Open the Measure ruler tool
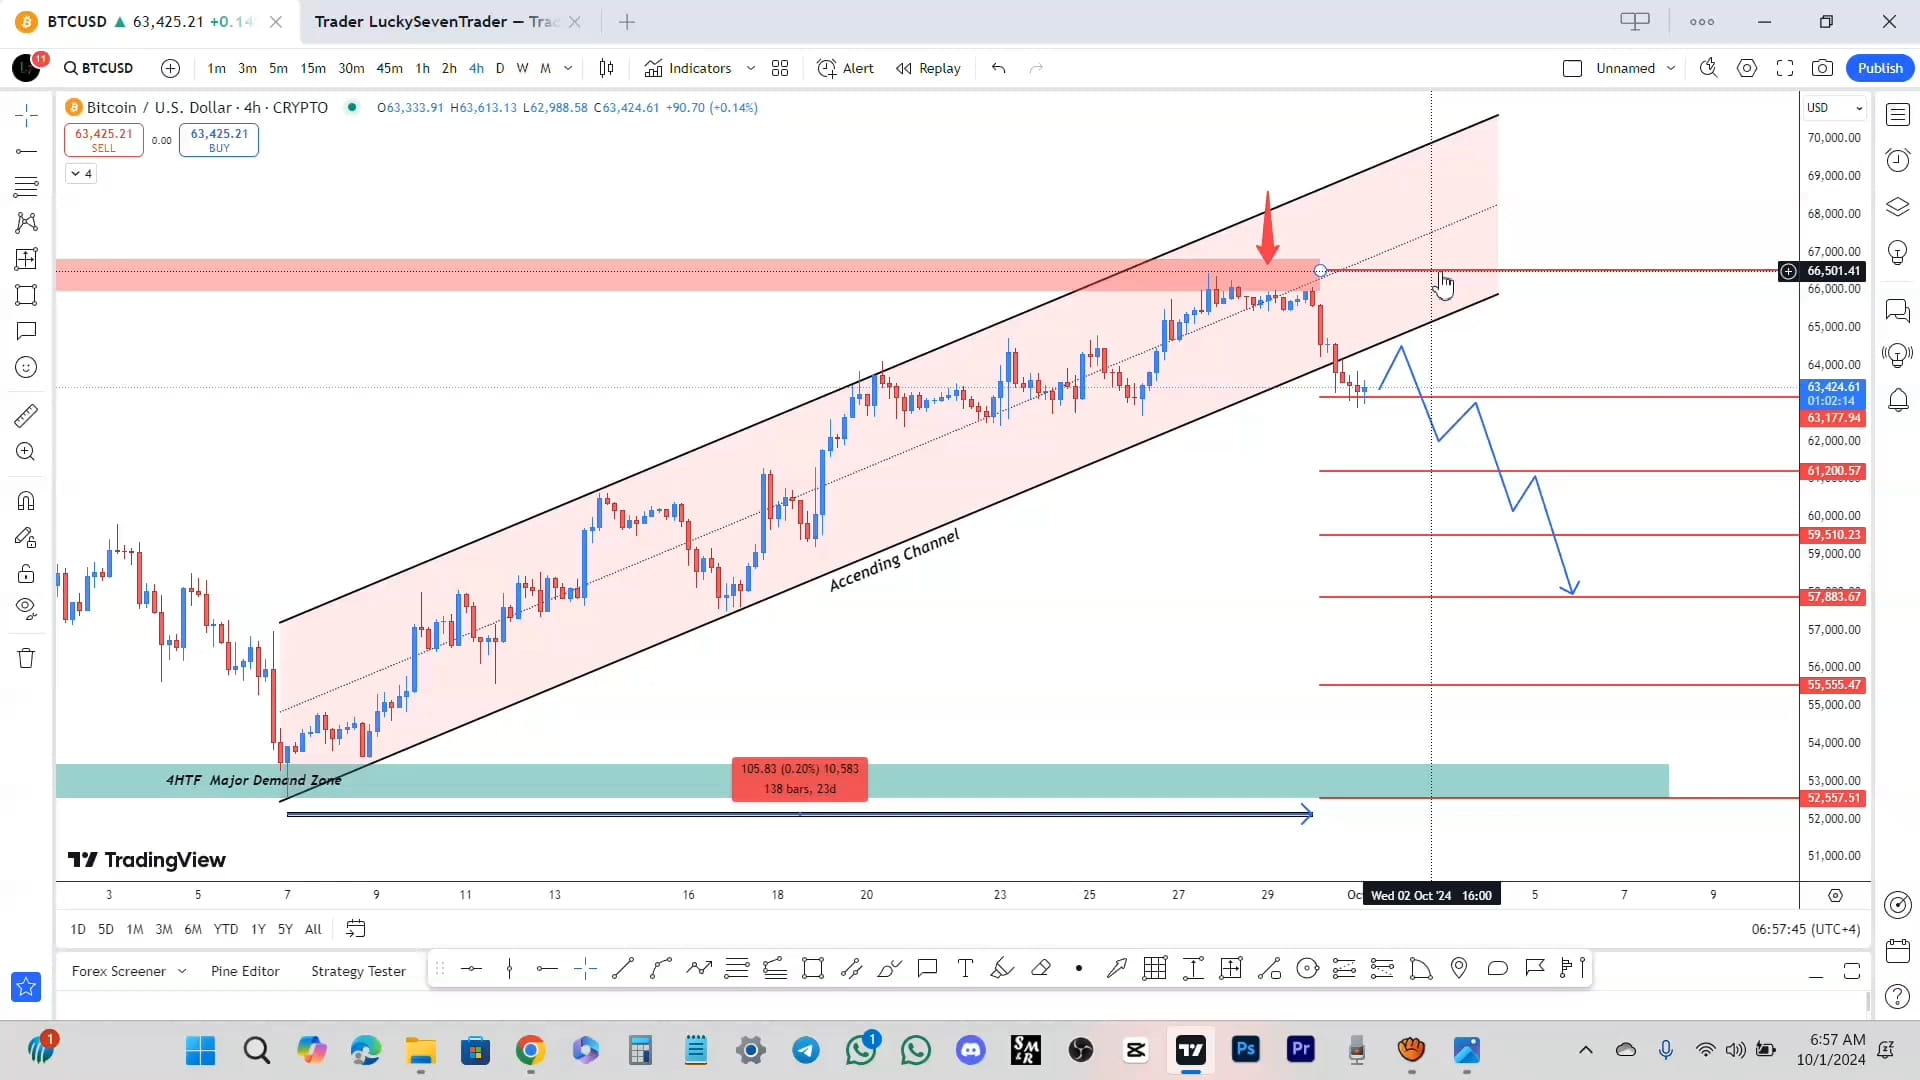The width and height of the screenshot is (1920, 1080). click(26, 415)
